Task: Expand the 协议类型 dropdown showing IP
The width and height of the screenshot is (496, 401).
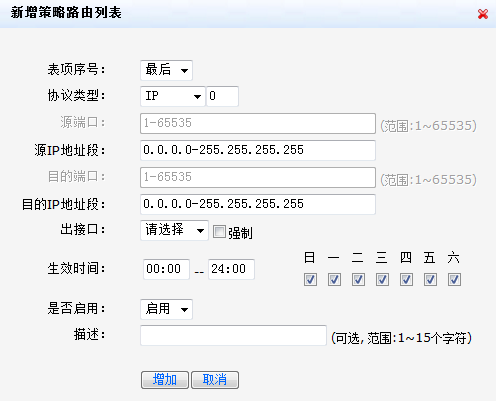Action: pos(173,96)
